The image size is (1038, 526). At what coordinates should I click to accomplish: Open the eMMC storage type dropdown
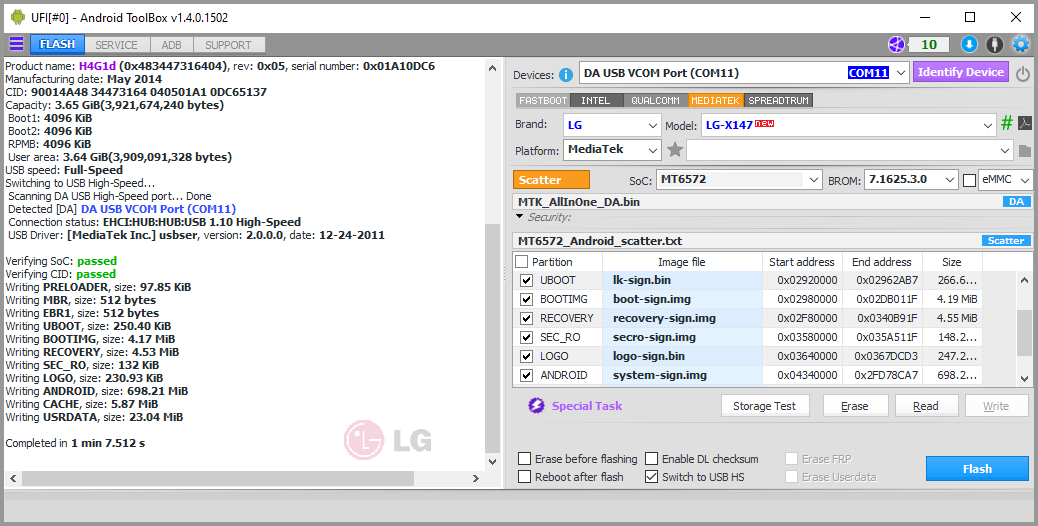(x=1005, y=179)
